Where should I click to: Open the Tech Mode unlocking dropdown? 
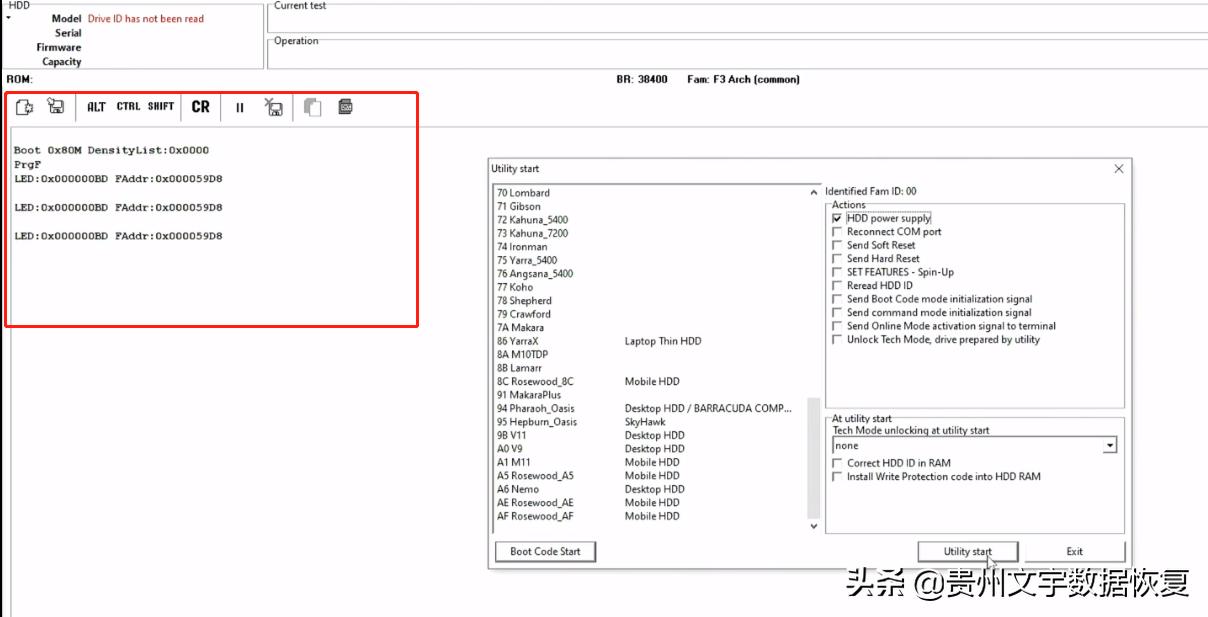1110,446
